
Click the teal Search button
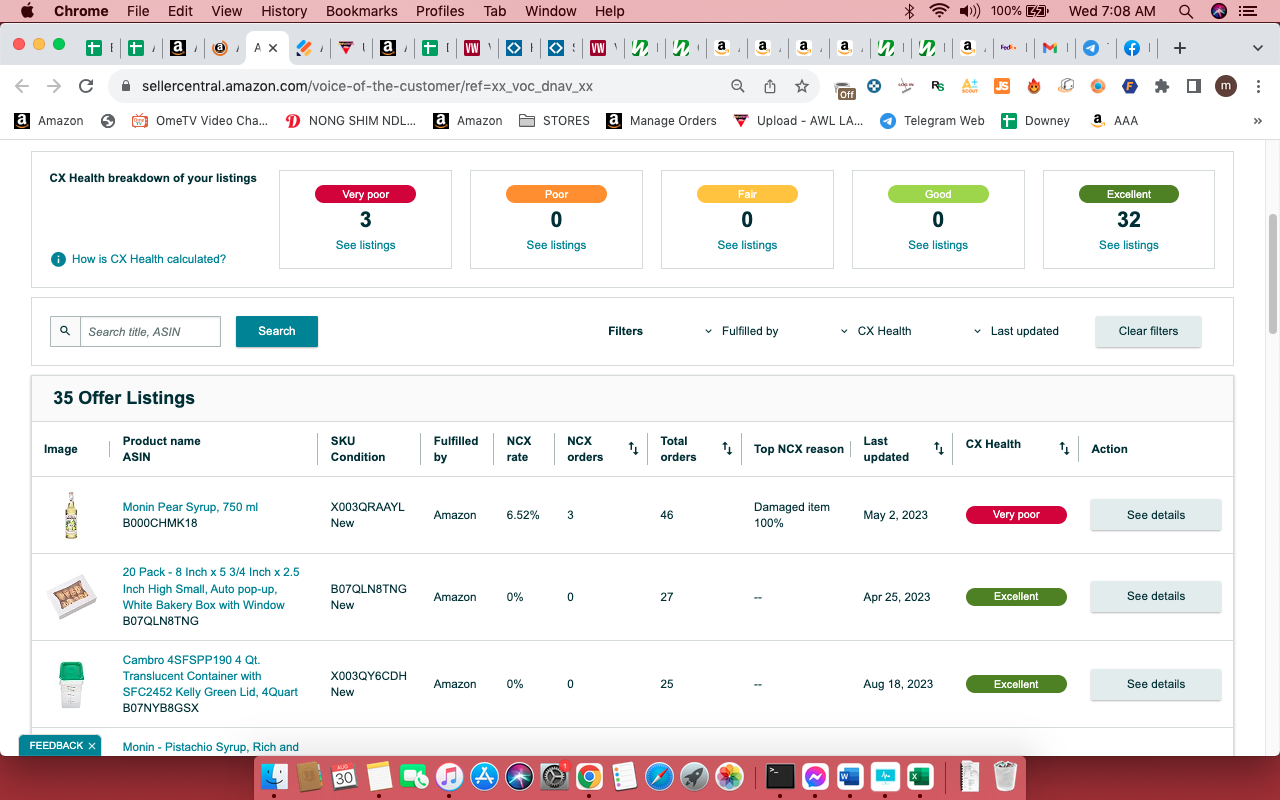277,331
